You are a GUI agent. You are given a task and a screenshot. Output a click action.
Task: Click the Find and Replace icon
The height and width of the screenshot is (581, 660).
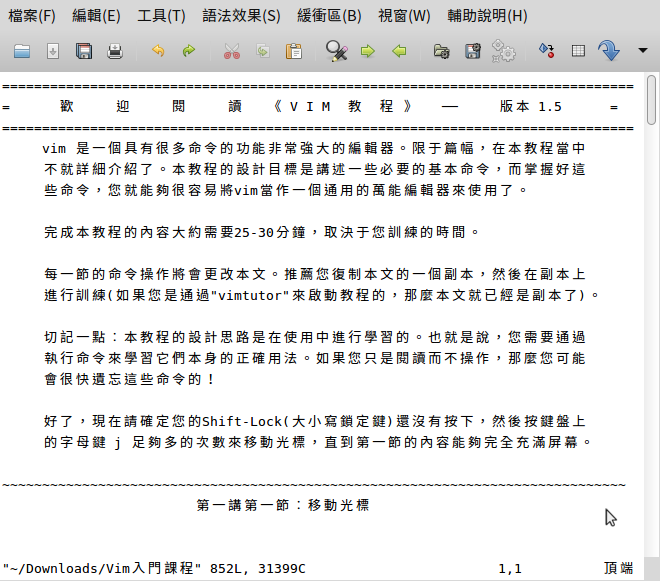337,51
